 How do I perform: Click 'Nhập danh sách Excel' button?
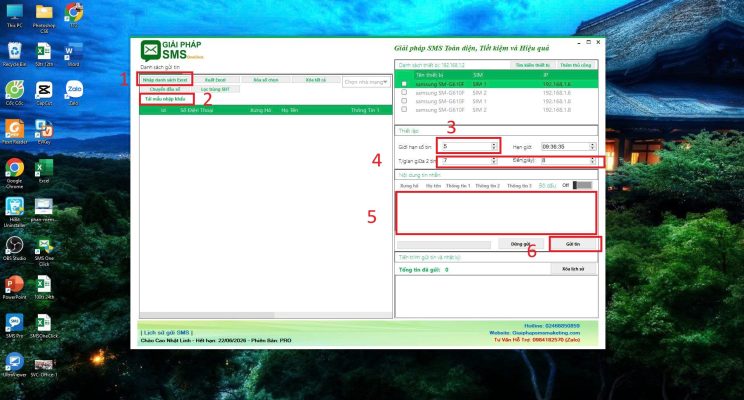pos(165,78)
